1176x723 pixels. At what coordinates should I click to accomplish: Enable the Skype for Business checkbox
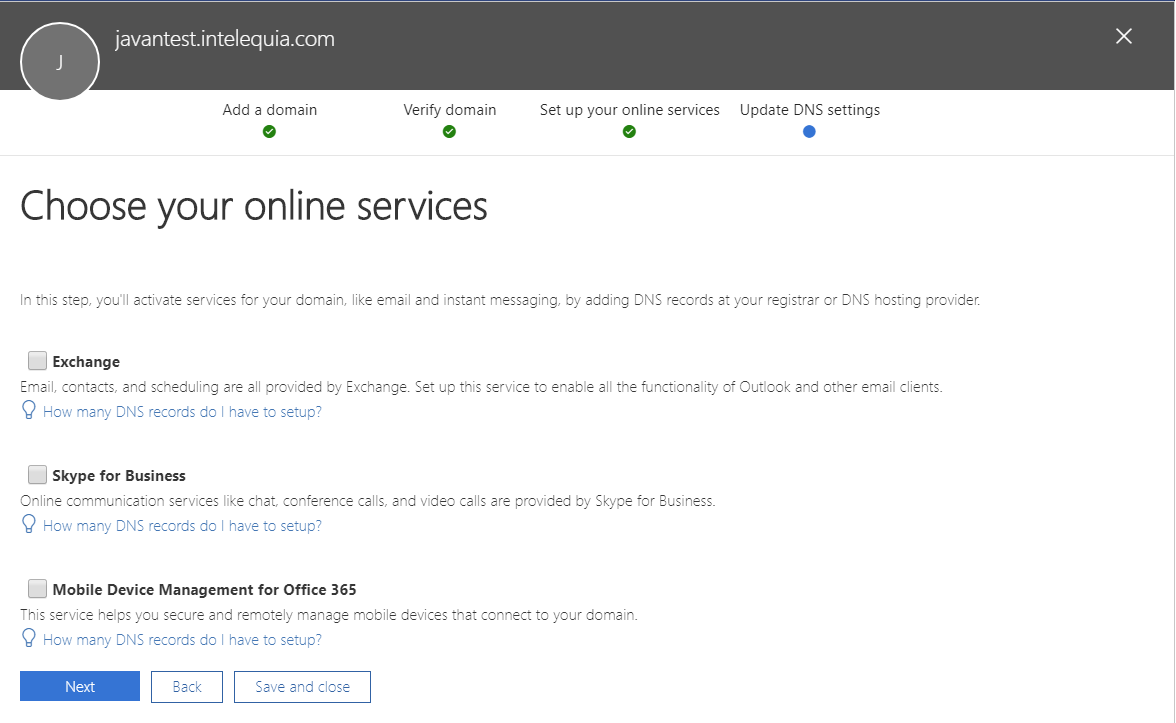[x=37, y=474]
